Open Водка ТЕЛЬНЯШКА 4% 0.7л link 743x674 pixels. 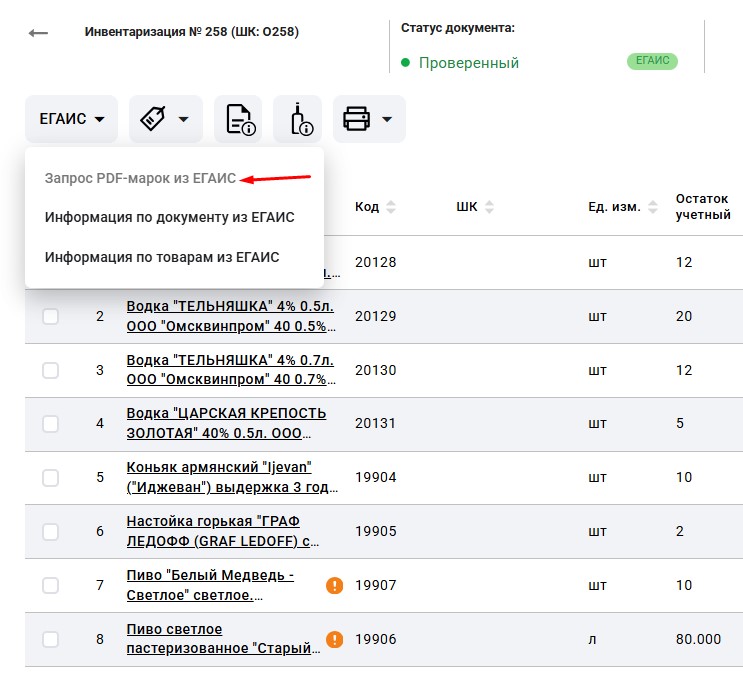(x=231, y=370)
